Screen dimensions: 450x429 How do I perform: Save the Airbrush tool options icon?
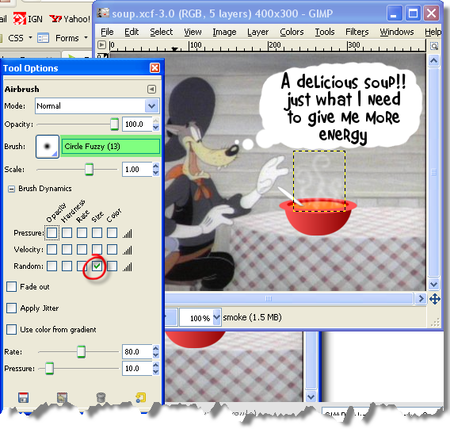tap(23, 397)
